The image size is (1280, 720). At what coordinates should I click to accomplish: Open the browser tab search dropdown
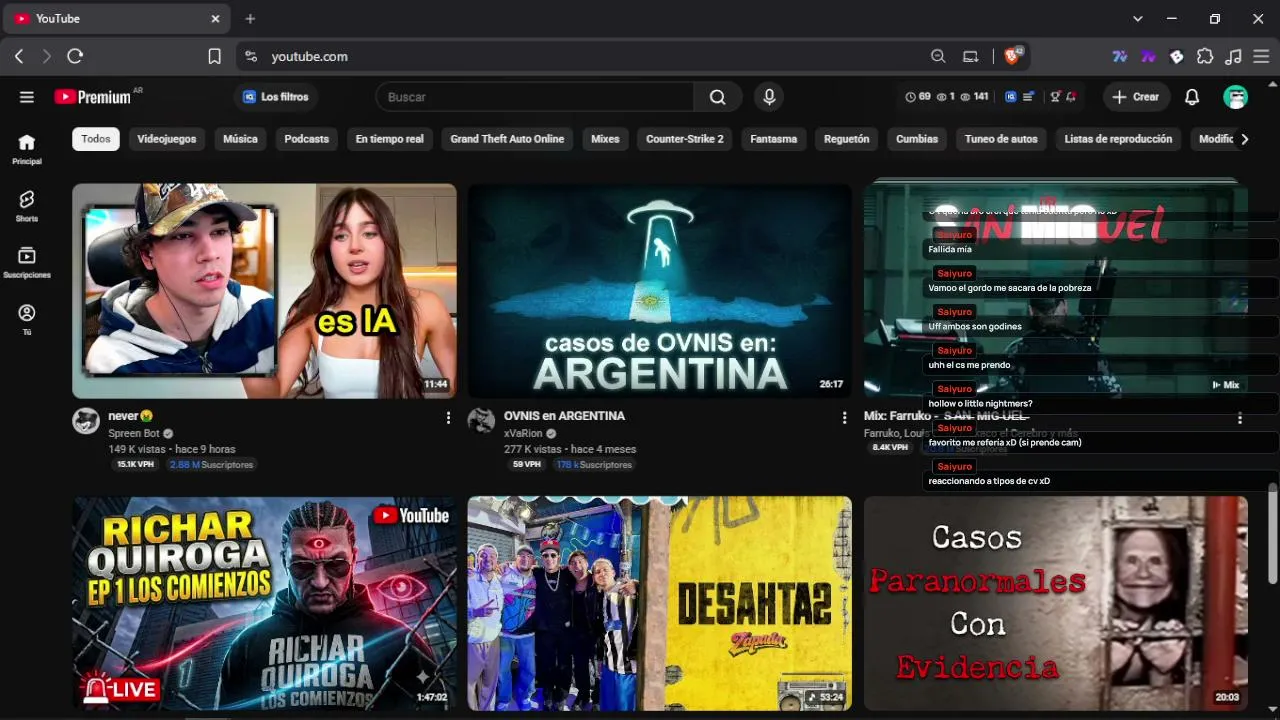[1137, 19]
